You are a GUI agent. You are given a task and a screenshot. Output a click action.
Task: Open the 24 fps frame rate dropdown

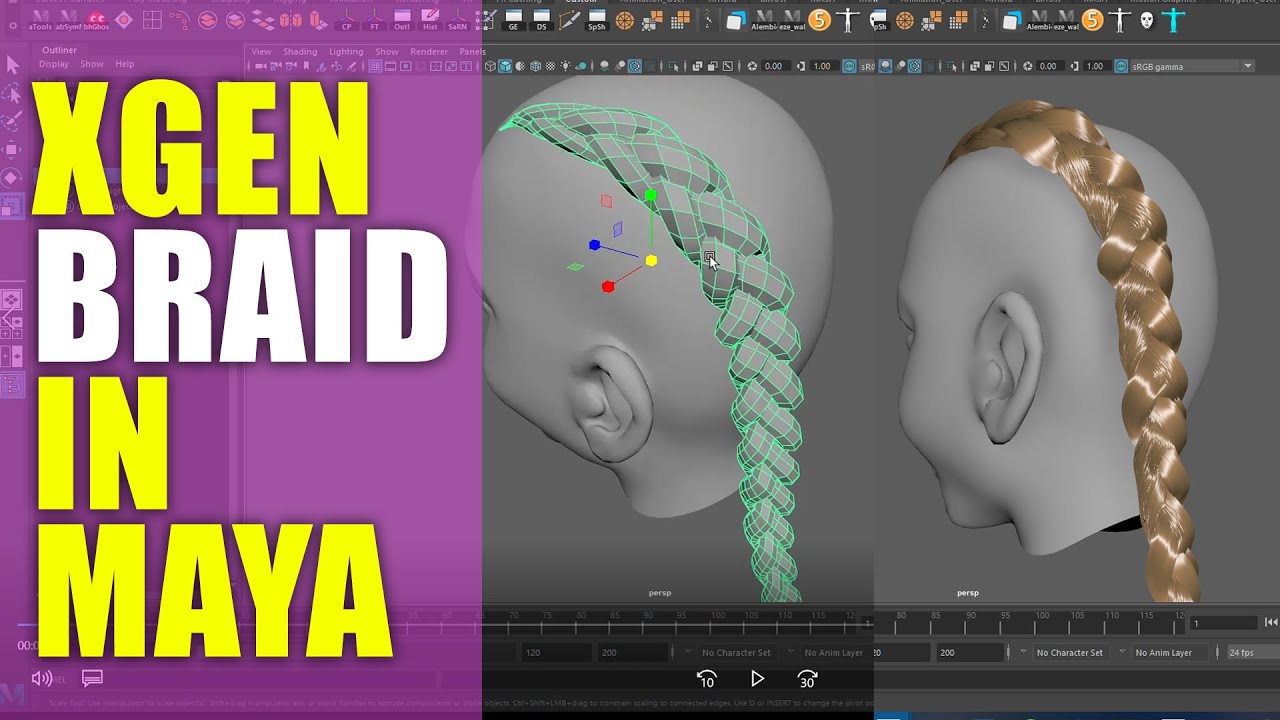coord(1253,652)
